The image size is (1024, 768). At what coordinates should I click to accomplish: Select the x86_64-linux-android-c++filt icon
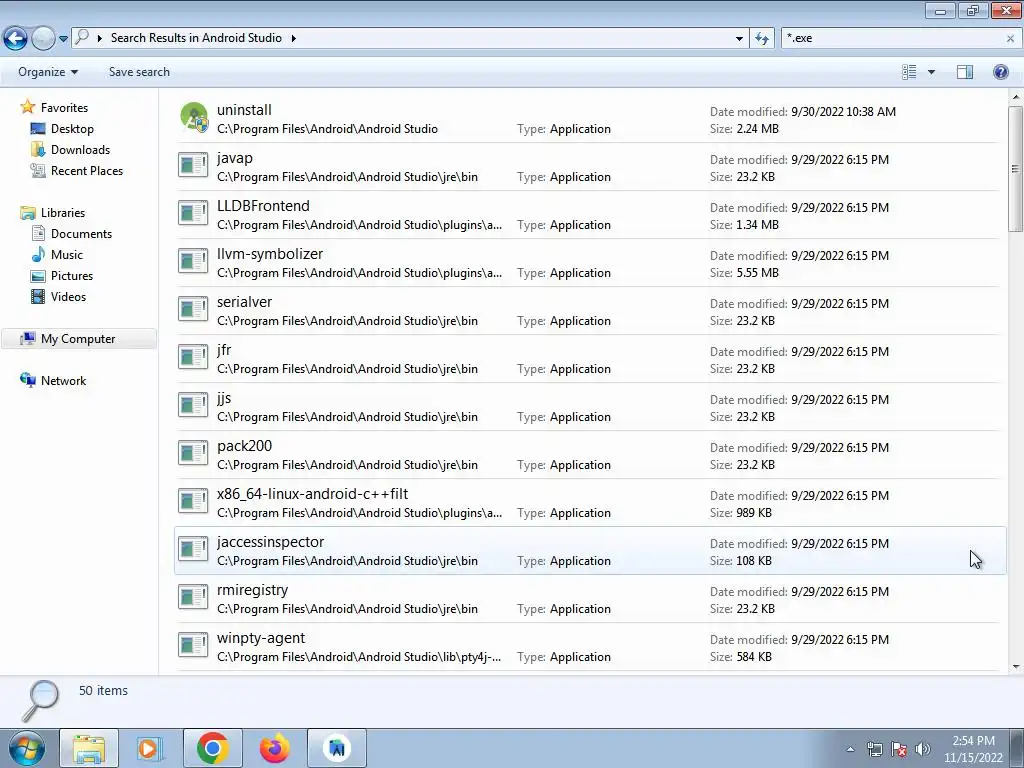pyautogui.click(x=193, y=501)
